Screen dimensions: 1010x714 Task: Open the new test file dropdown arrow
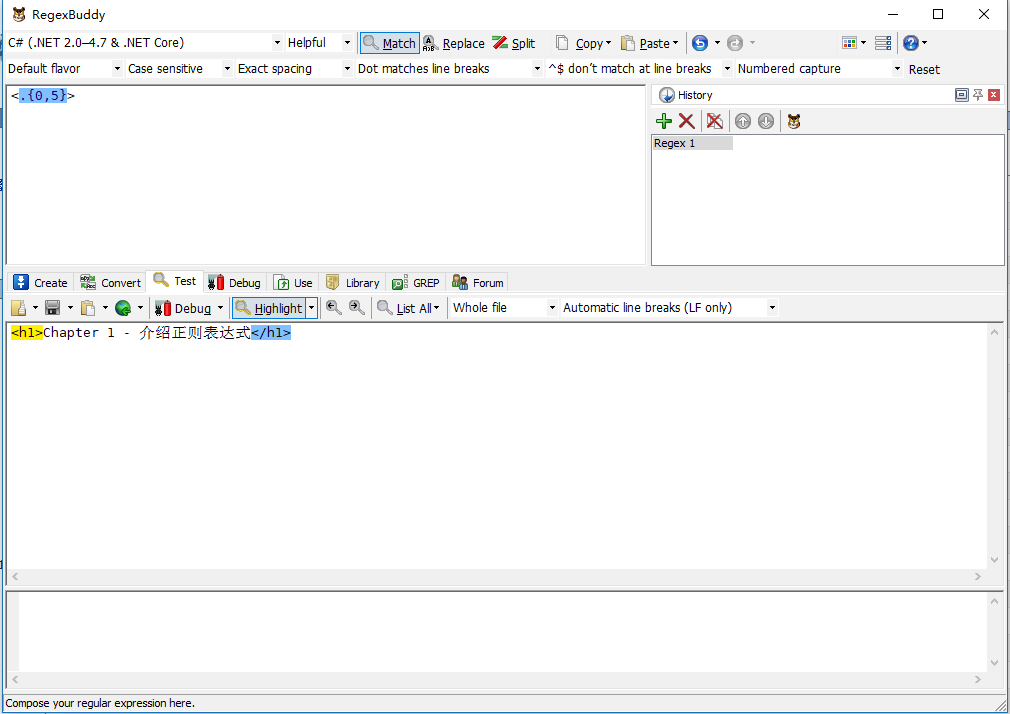click(x=35, y=308)
